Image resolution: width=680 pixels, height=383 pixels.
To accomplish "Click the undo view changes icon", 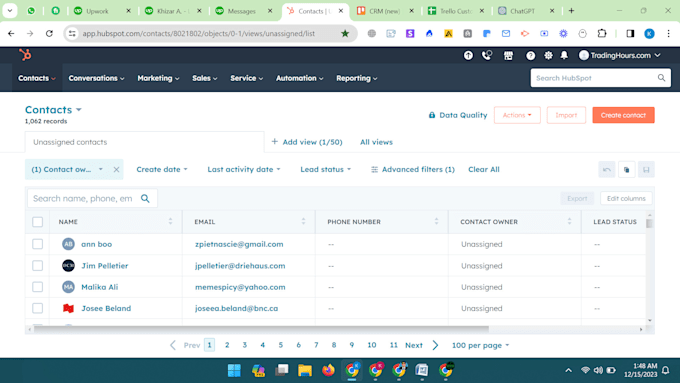I will [607, 170].
